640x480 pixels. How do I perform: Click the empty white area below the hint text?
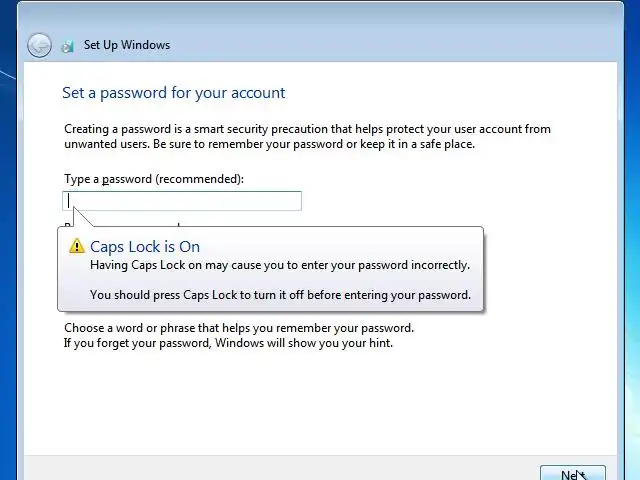(x=320, y=400)
